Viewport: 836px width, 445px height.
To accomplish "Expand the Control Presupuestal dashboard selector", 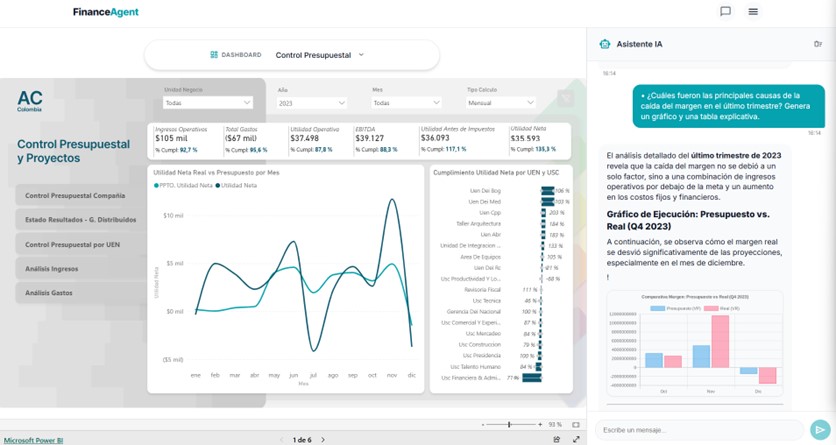I will (319, 55).
